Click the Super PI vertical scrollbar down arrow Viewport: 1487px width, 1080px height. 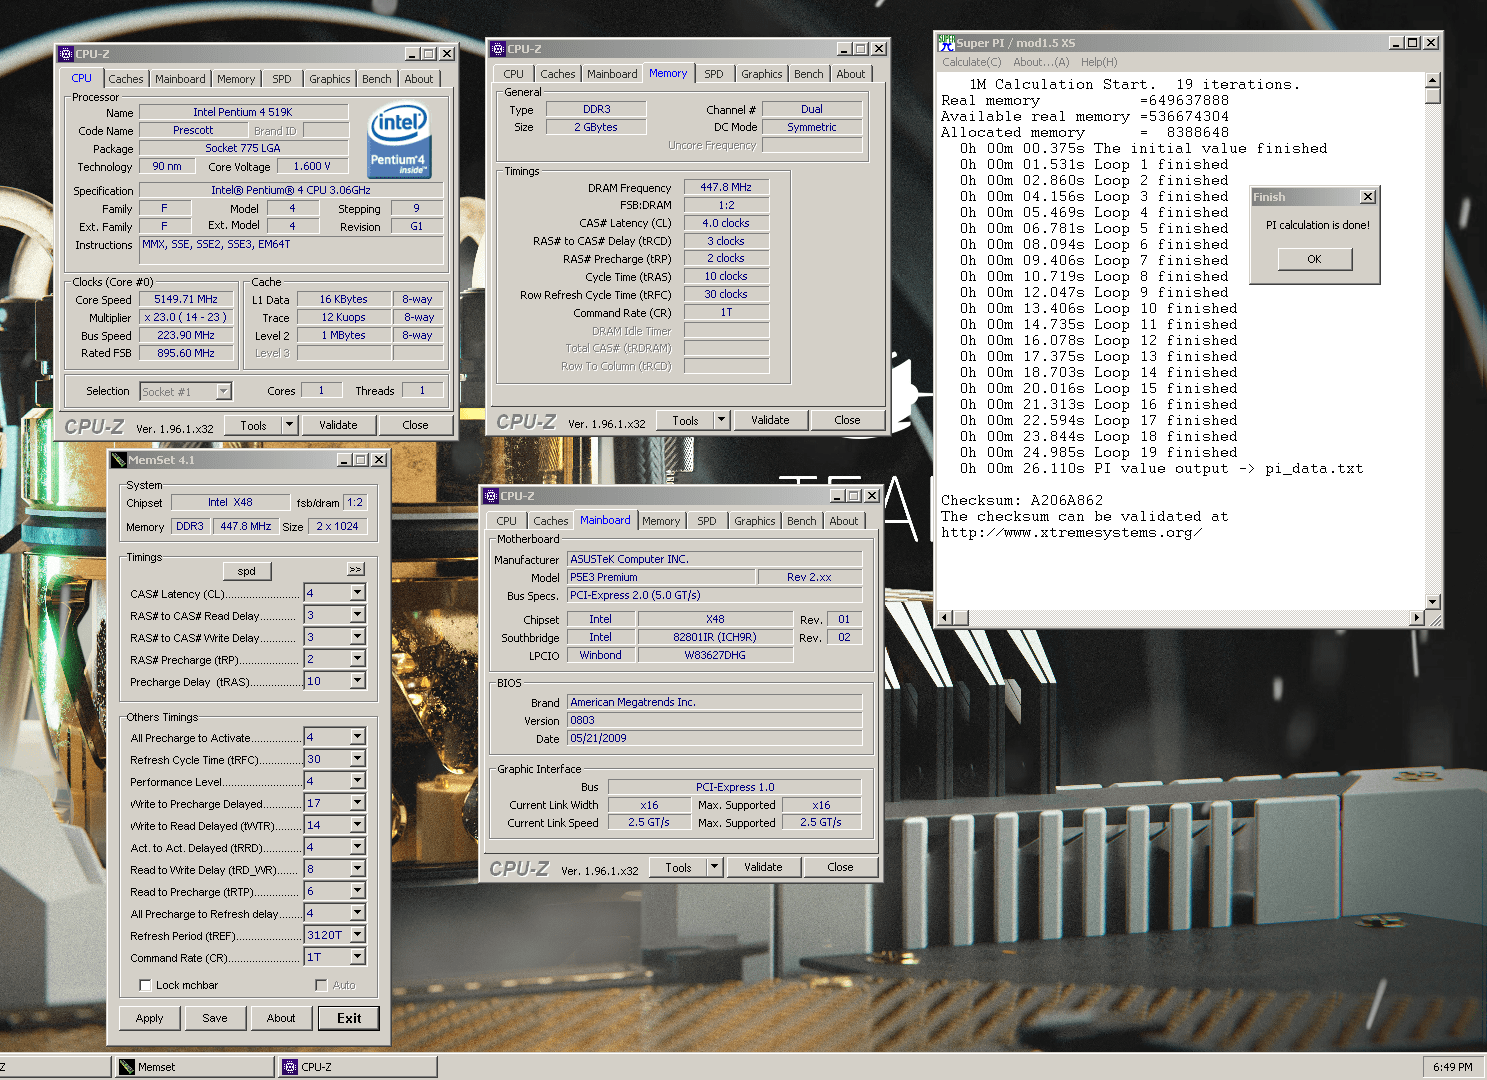click(x=1433, y=602)
